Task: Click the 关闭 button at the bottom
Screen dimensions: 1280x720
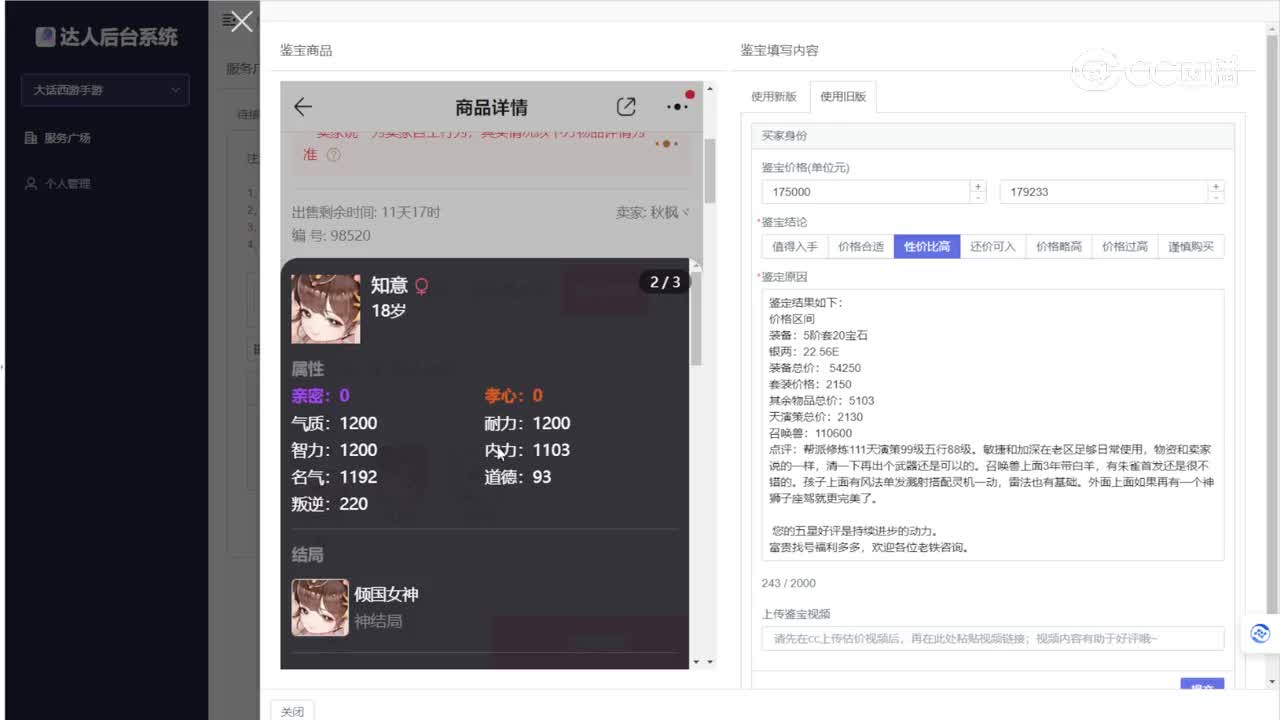Action: 292,711
